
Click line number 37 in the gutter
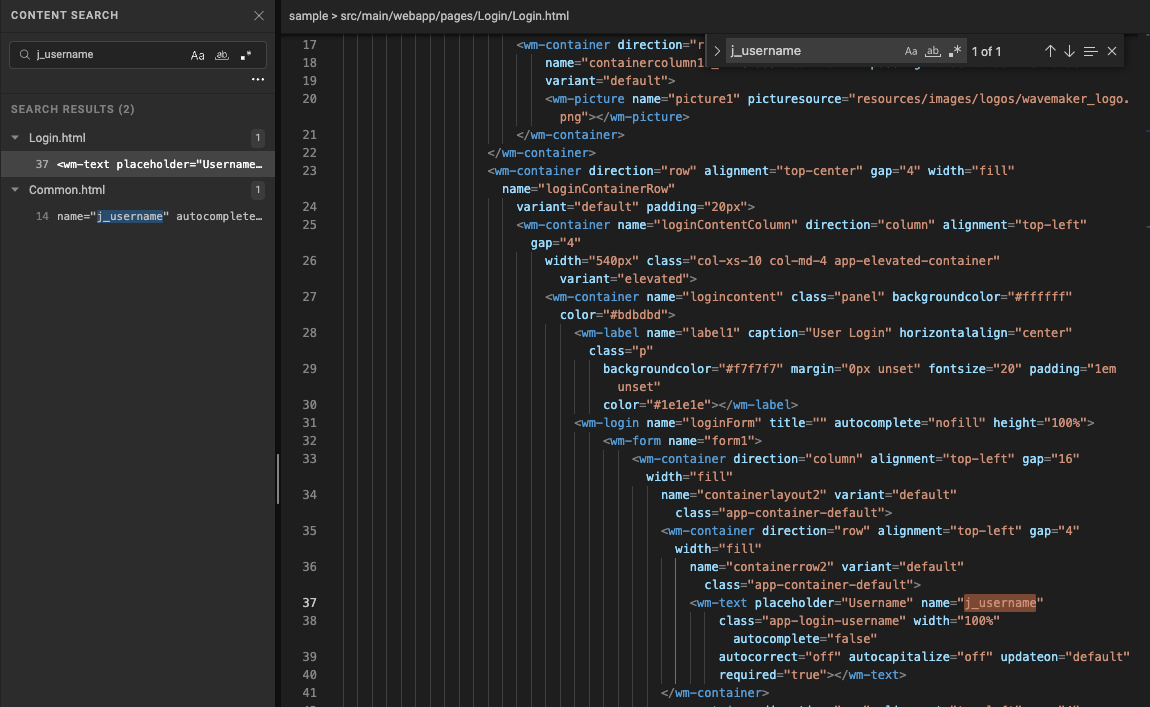309,603
